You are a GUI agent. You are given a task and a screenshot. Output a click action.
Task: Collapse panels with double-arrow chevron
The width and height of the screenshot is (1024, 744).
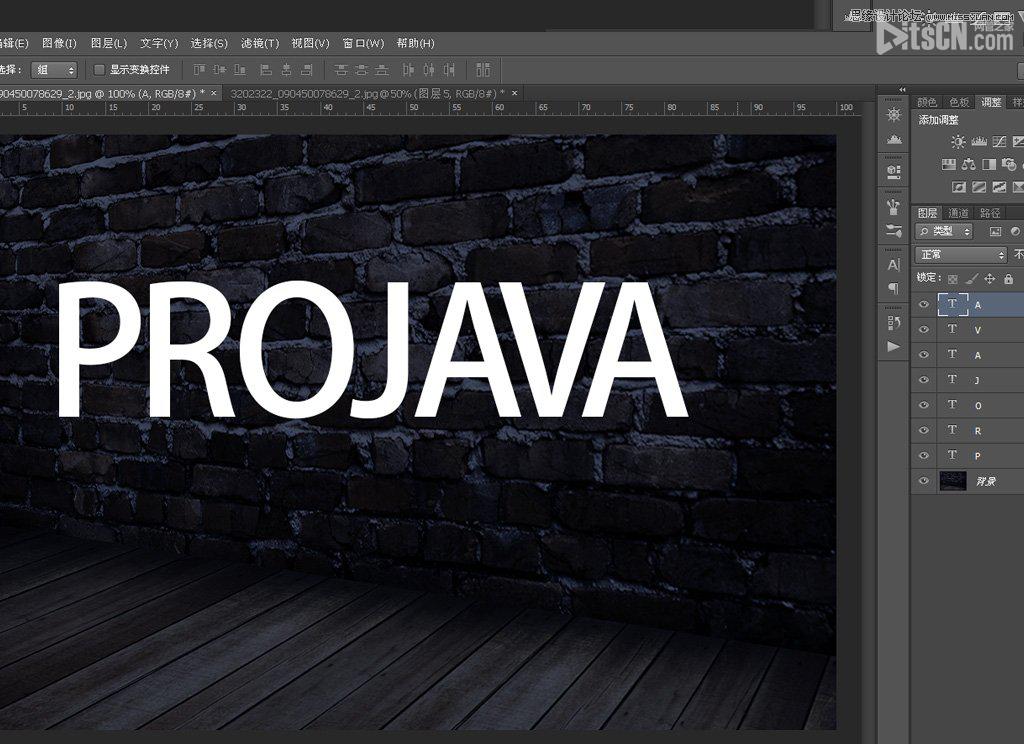point(903,89)
